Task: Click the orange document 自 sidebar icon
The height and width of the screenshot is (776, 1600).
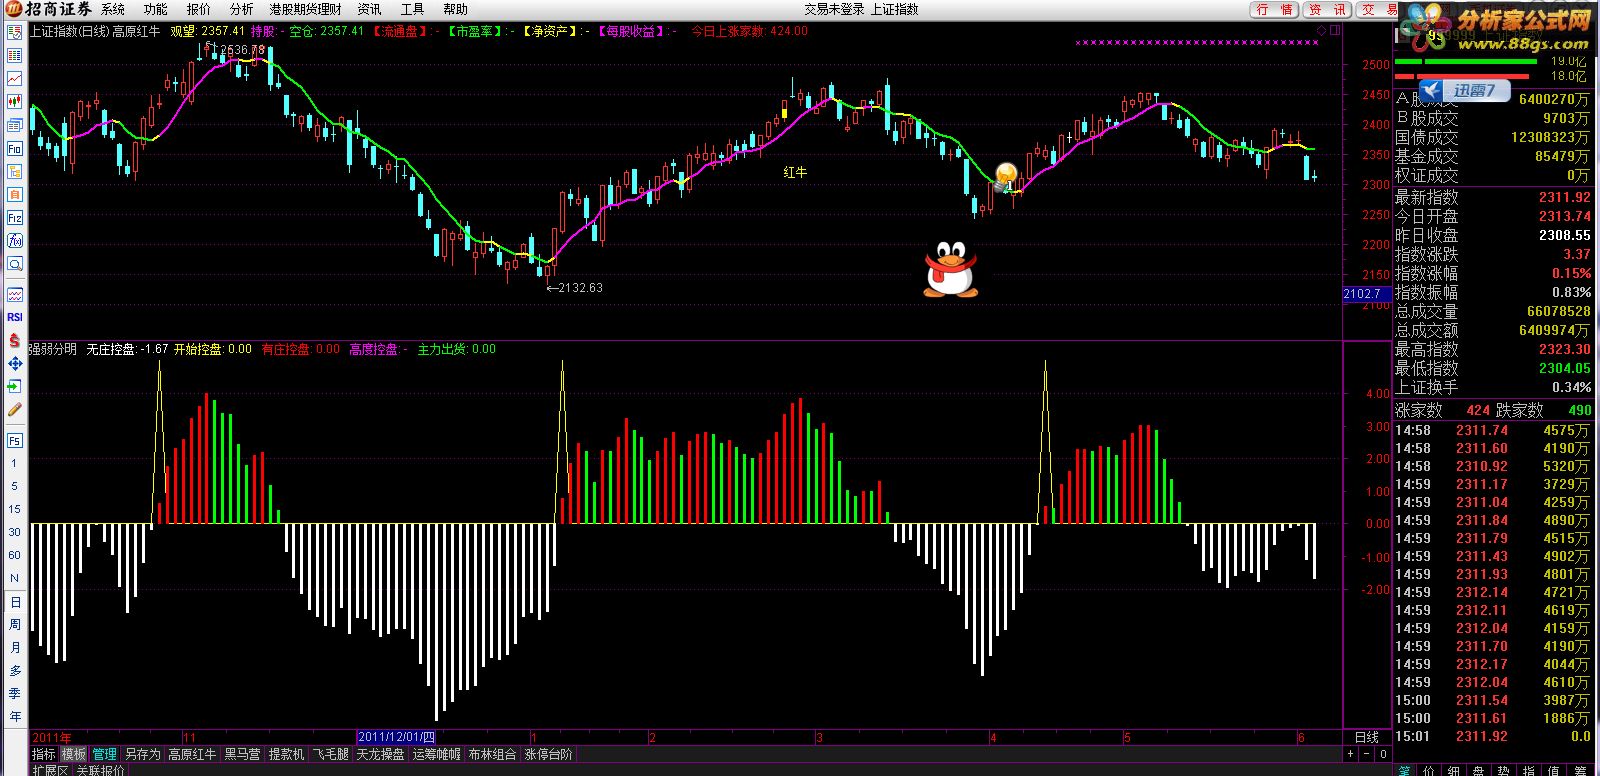Action: [x=15, y=194]
